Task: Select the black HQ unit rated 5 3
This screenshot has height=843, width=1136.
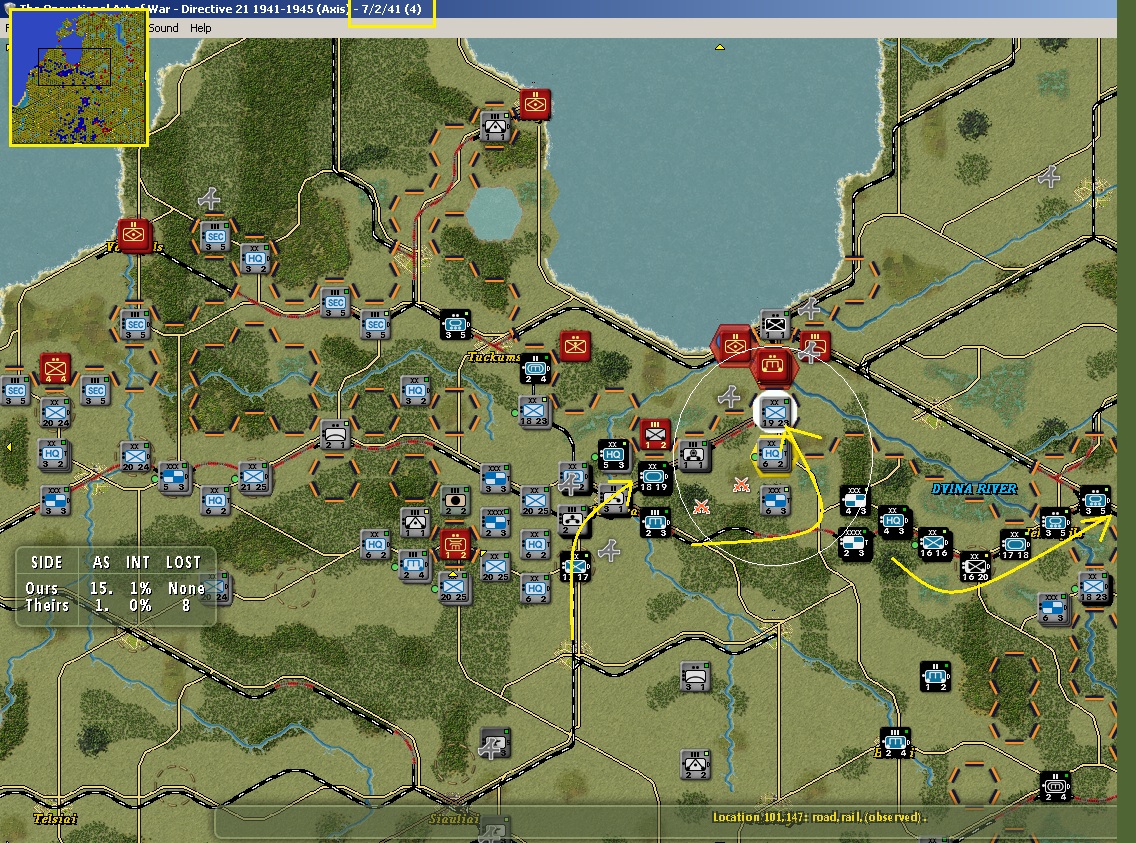Action: 614,455
